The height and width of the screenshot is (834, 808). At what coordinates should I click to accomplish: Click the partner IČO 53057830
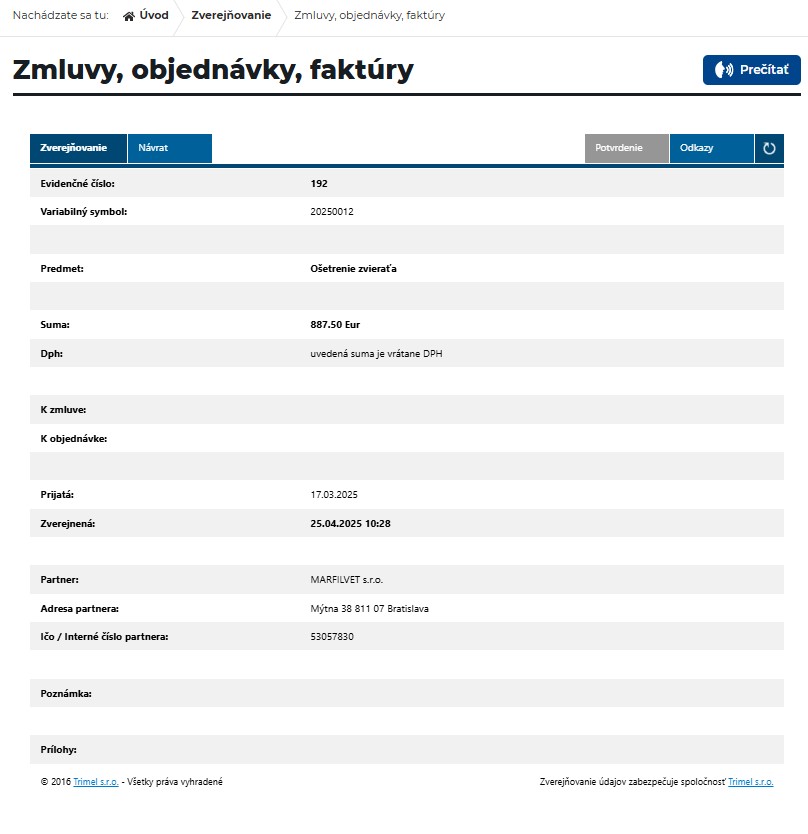tap(332, 636)
